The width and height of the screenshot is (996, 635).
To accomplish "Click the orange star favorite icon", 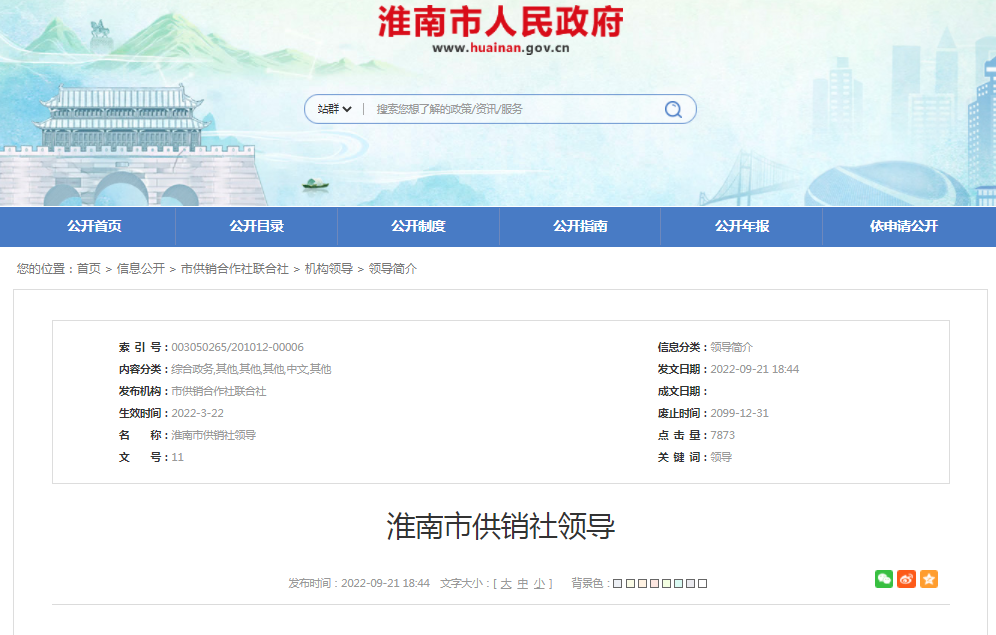I will [929, 579].
